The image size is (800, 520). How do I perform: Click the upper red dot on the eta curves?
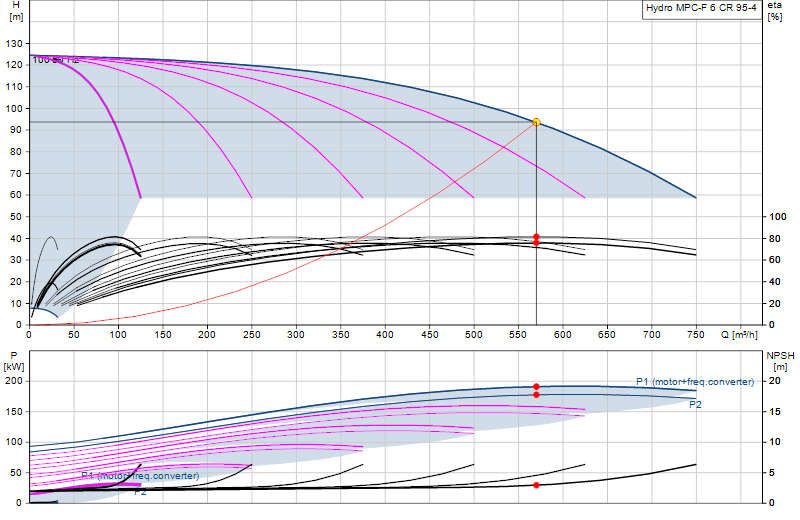[536, 237]
